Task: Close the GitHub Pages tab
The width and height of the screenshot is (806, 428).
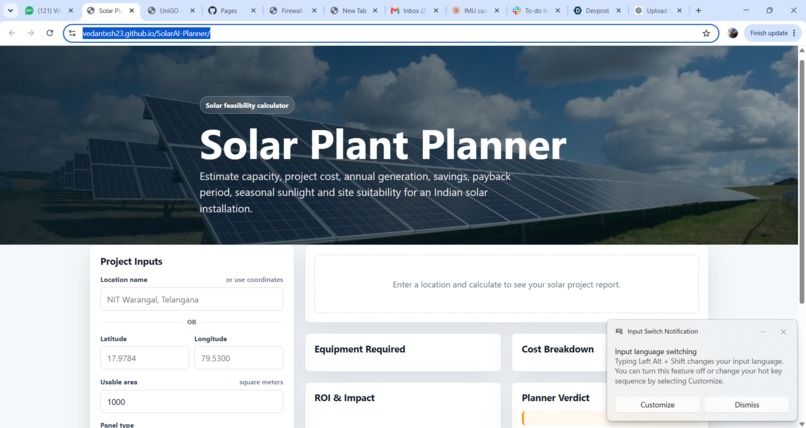Action: [x=253, y=10]
